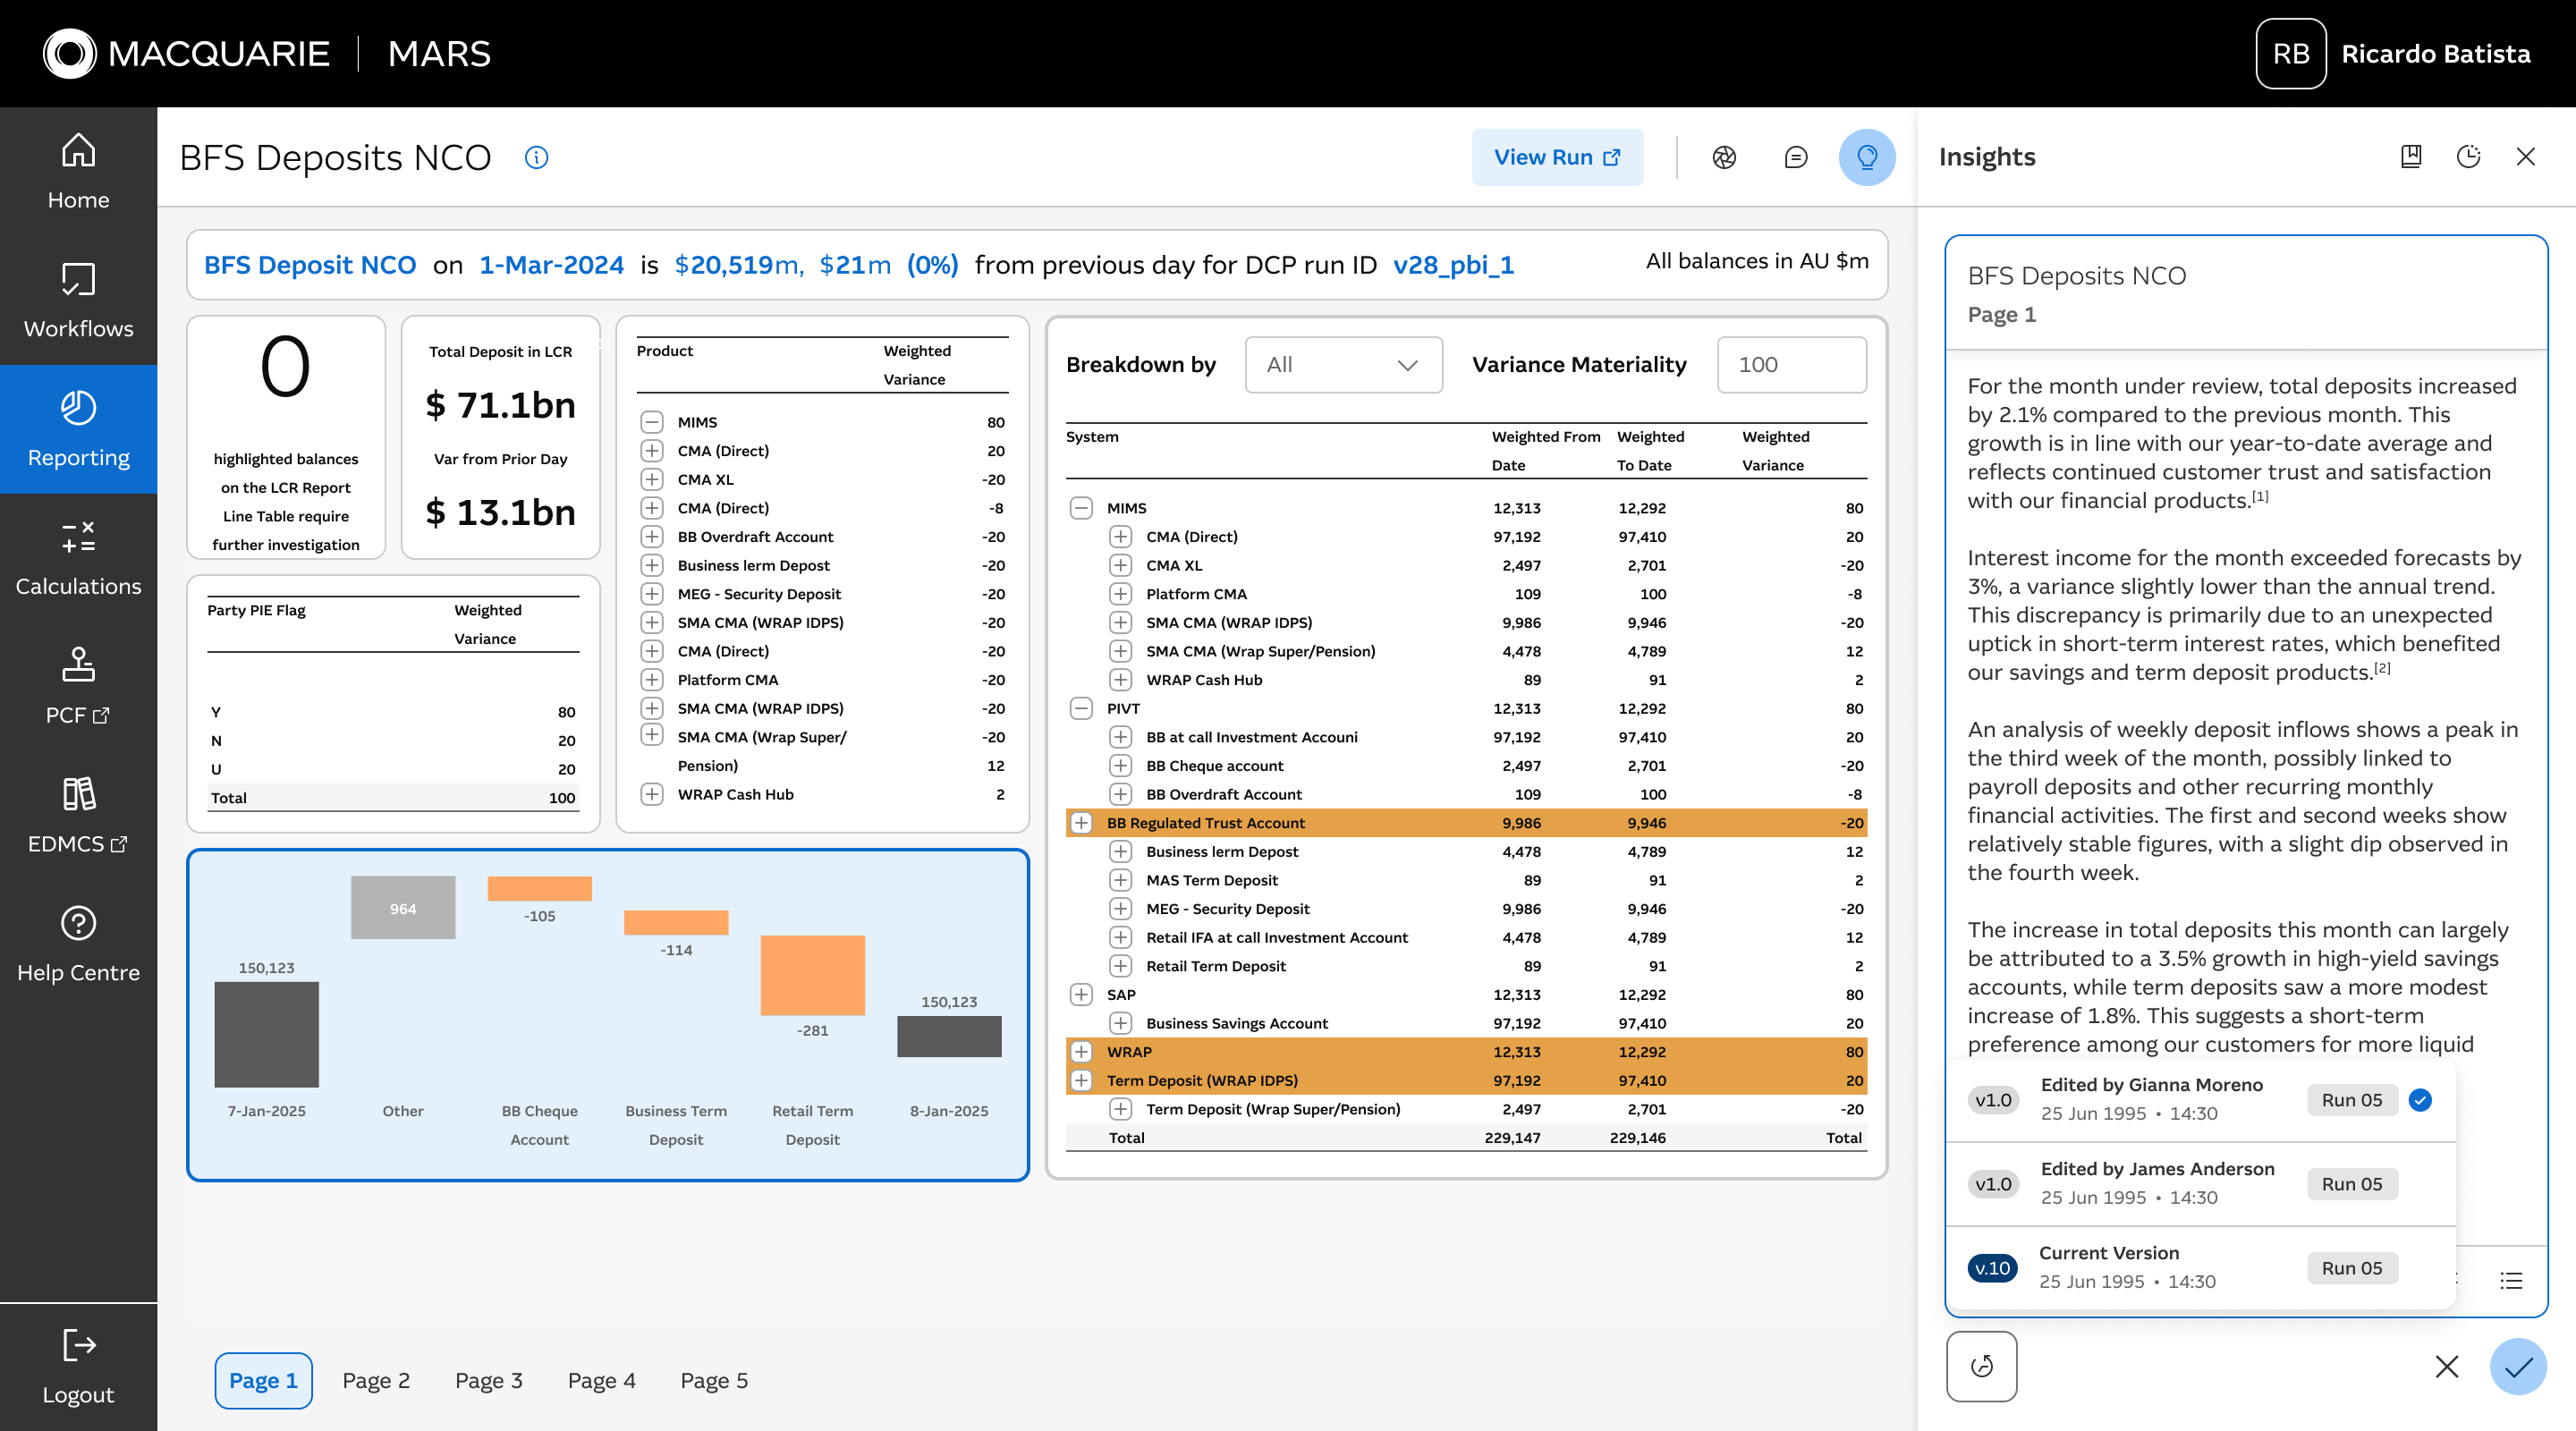Screen dimensions: 2576x1431
Task: Go to Home in the sidebar
Action: tap(78, 171)
